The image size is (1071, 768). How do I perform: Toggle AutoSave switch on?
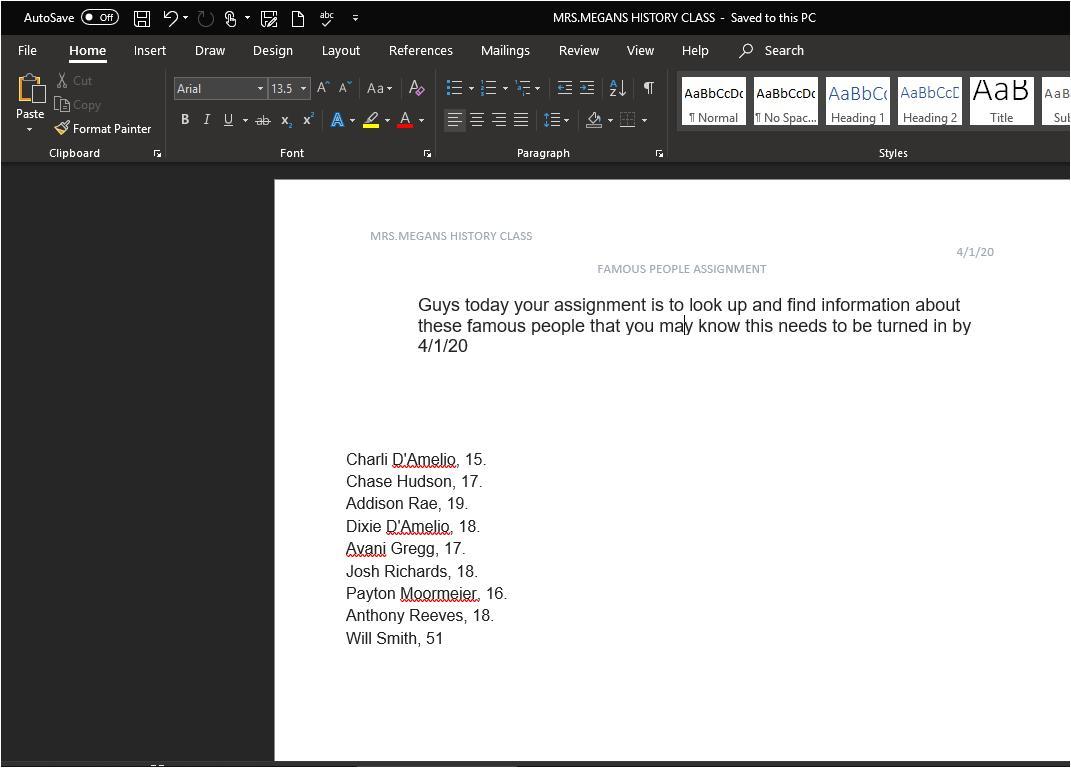100,18
